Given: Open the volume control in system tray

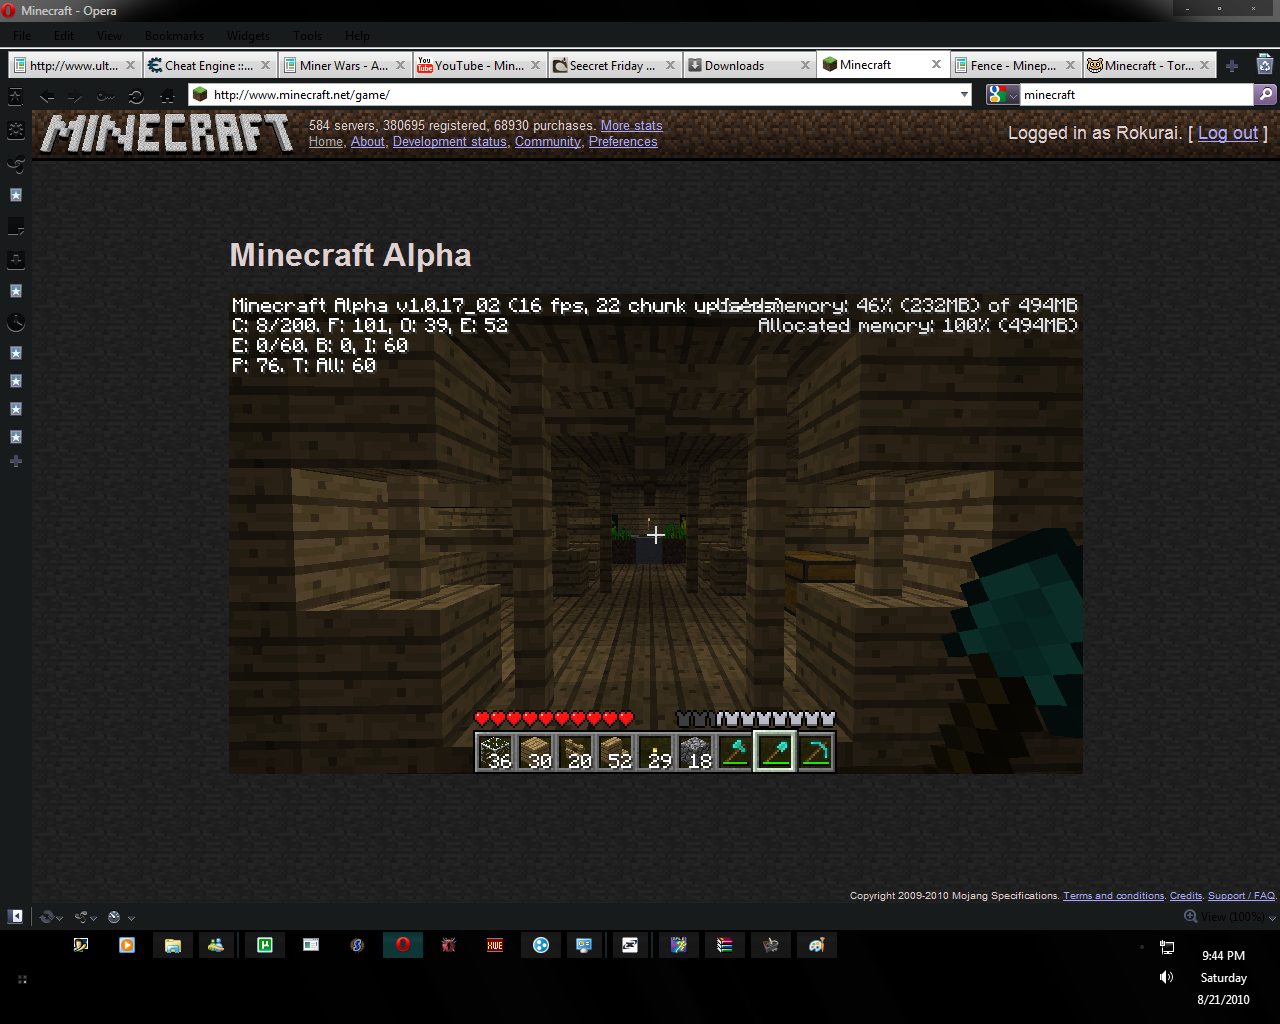Looking at the screenshot, I should [1166, 977].
